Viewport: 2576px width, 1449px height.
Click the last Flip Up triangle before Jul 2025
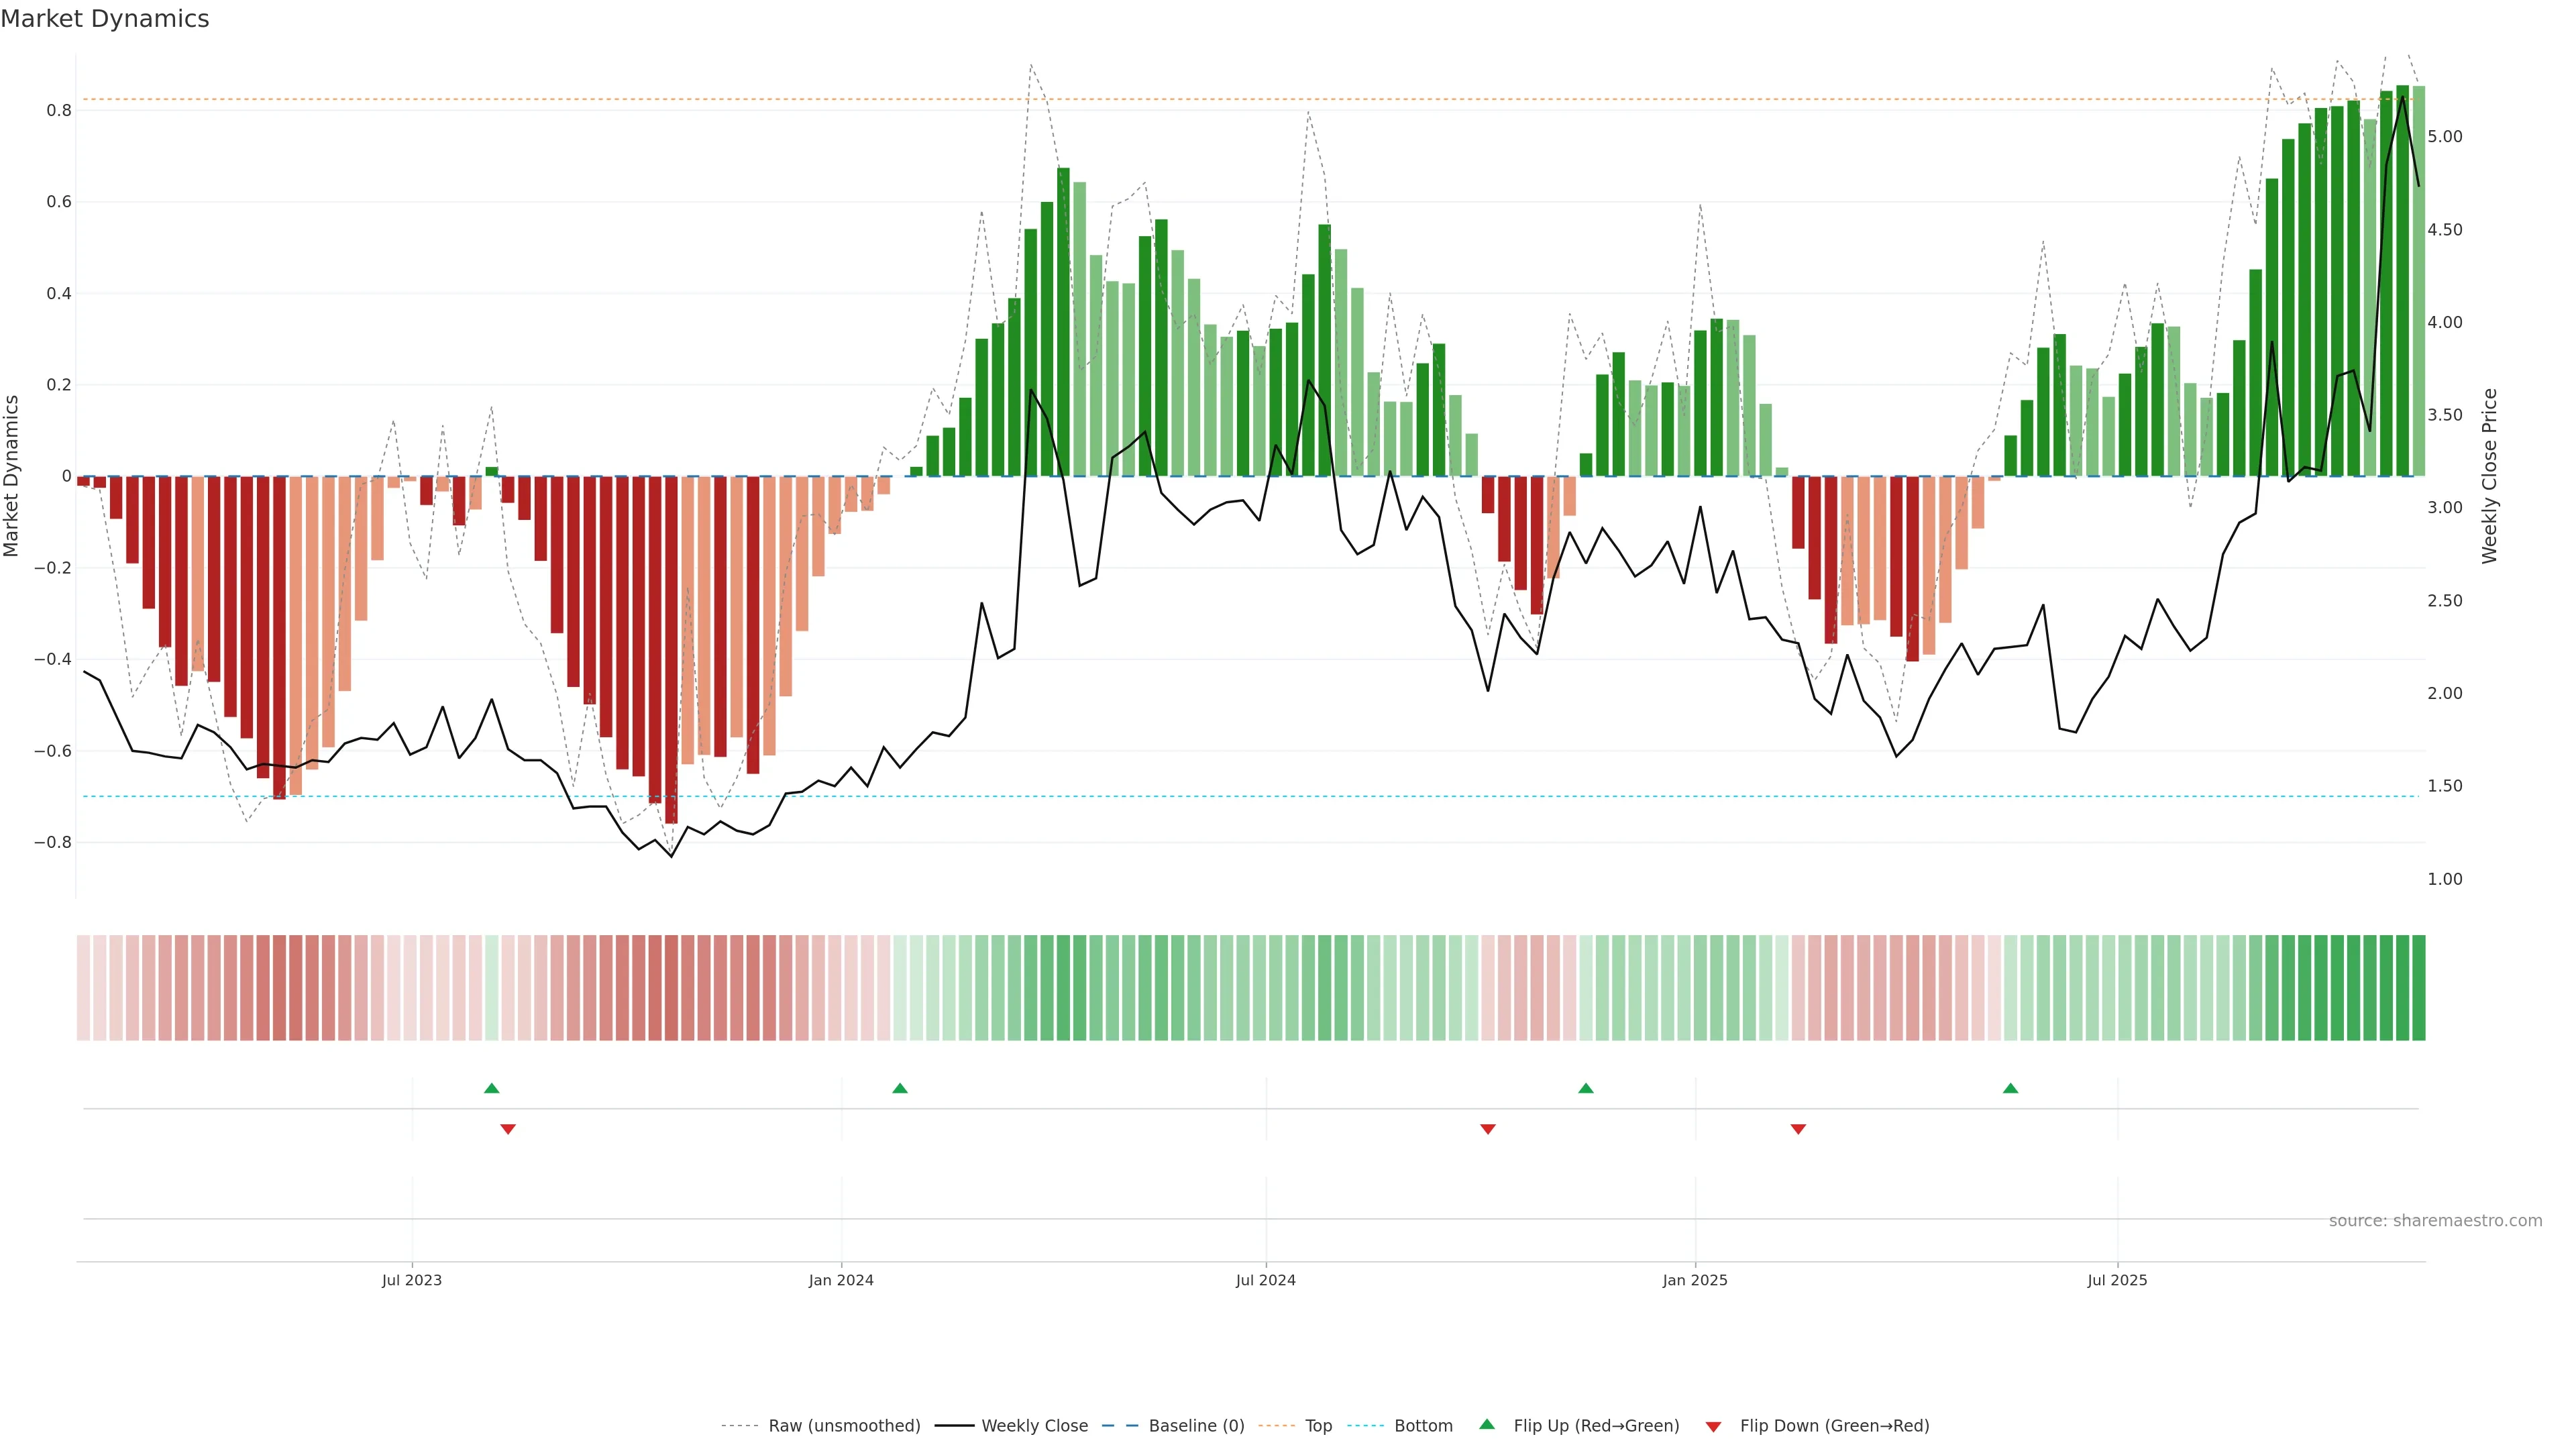pos(2010,1088)
